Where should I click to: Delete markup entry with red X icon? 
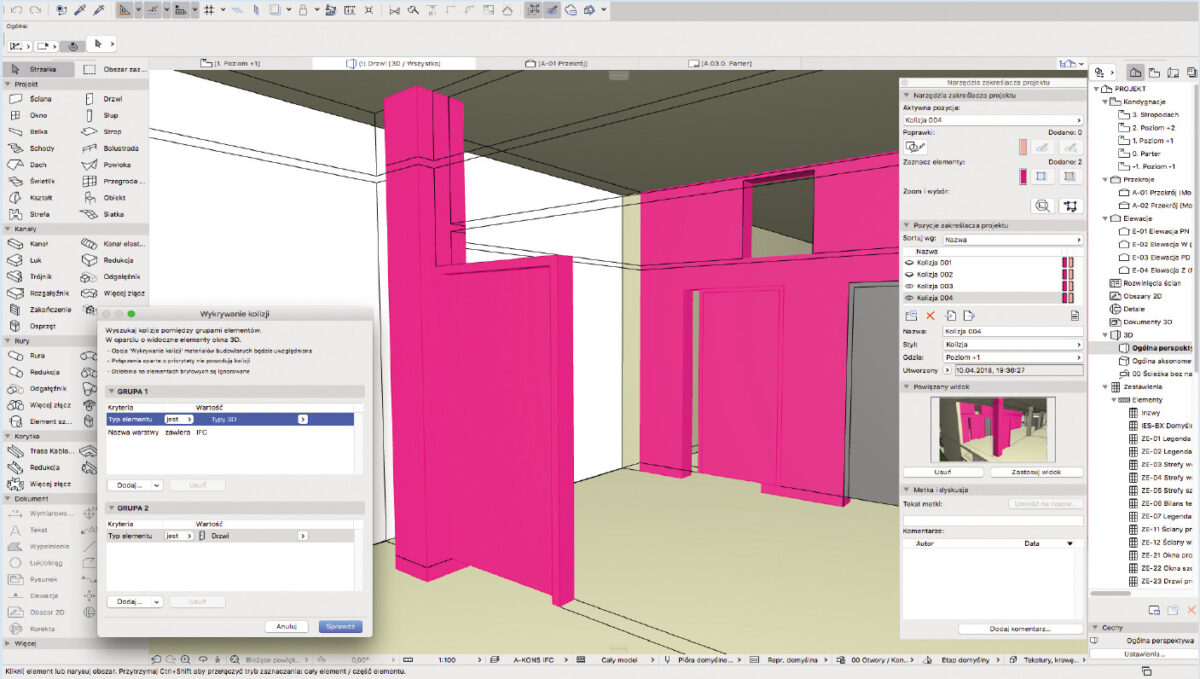[930, 315]
